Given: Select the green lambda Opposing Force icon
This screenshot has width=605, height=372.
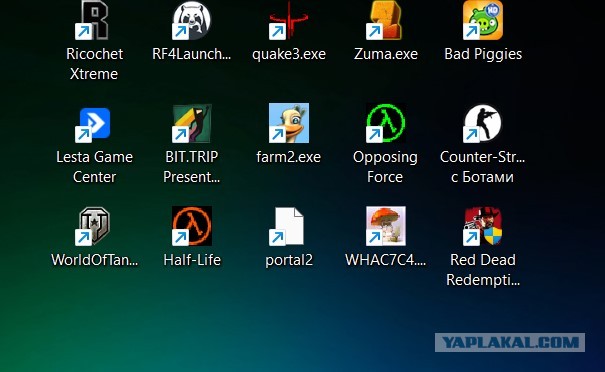Looking at the screenshot, I should click(x=386, y=123).
